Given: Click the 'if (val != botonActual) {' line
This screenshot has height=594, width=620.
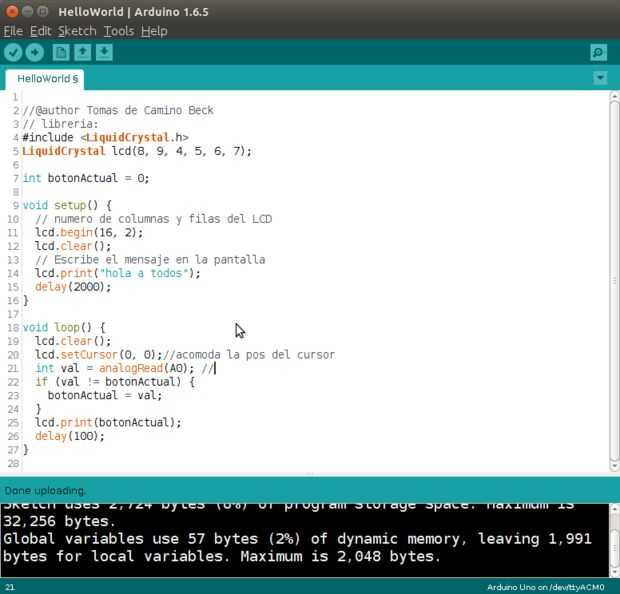Looking at the screenshot, I should pos(115,382).
